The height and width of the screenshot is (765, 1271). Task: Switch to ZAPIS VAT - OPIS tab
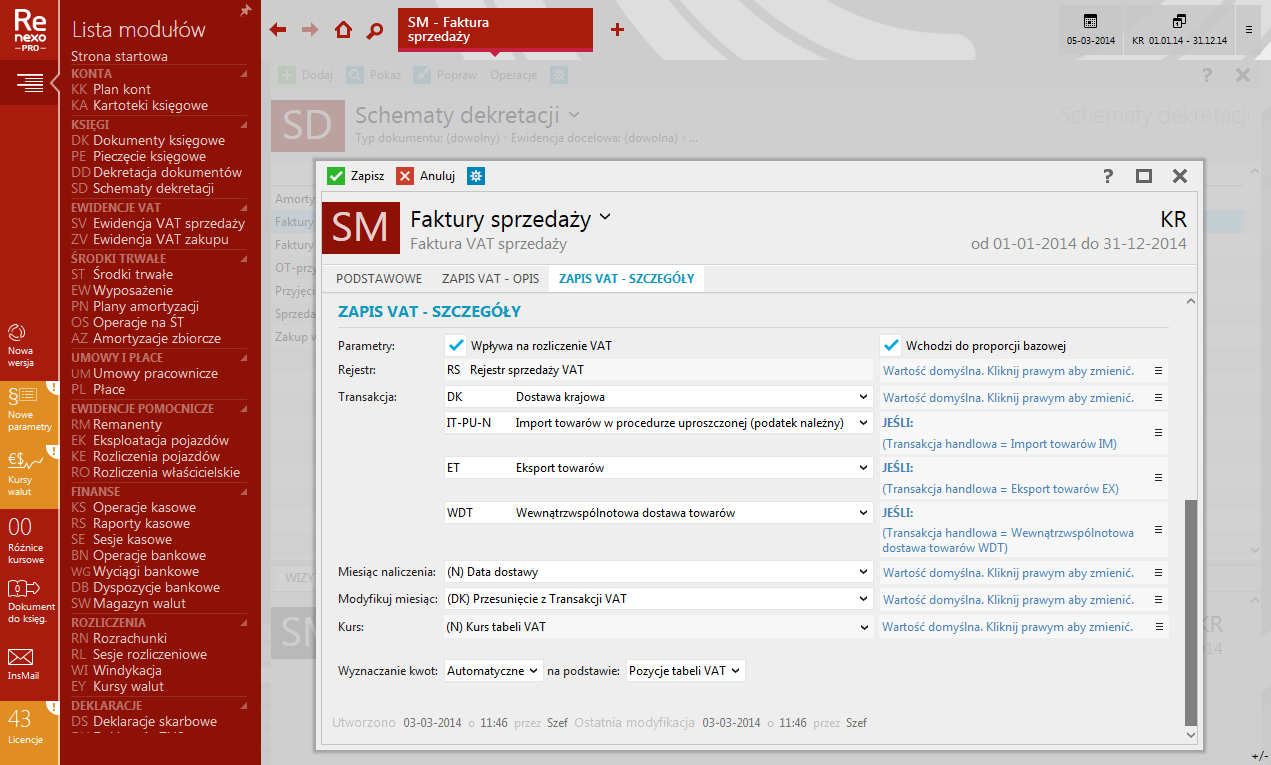(490, 279)
